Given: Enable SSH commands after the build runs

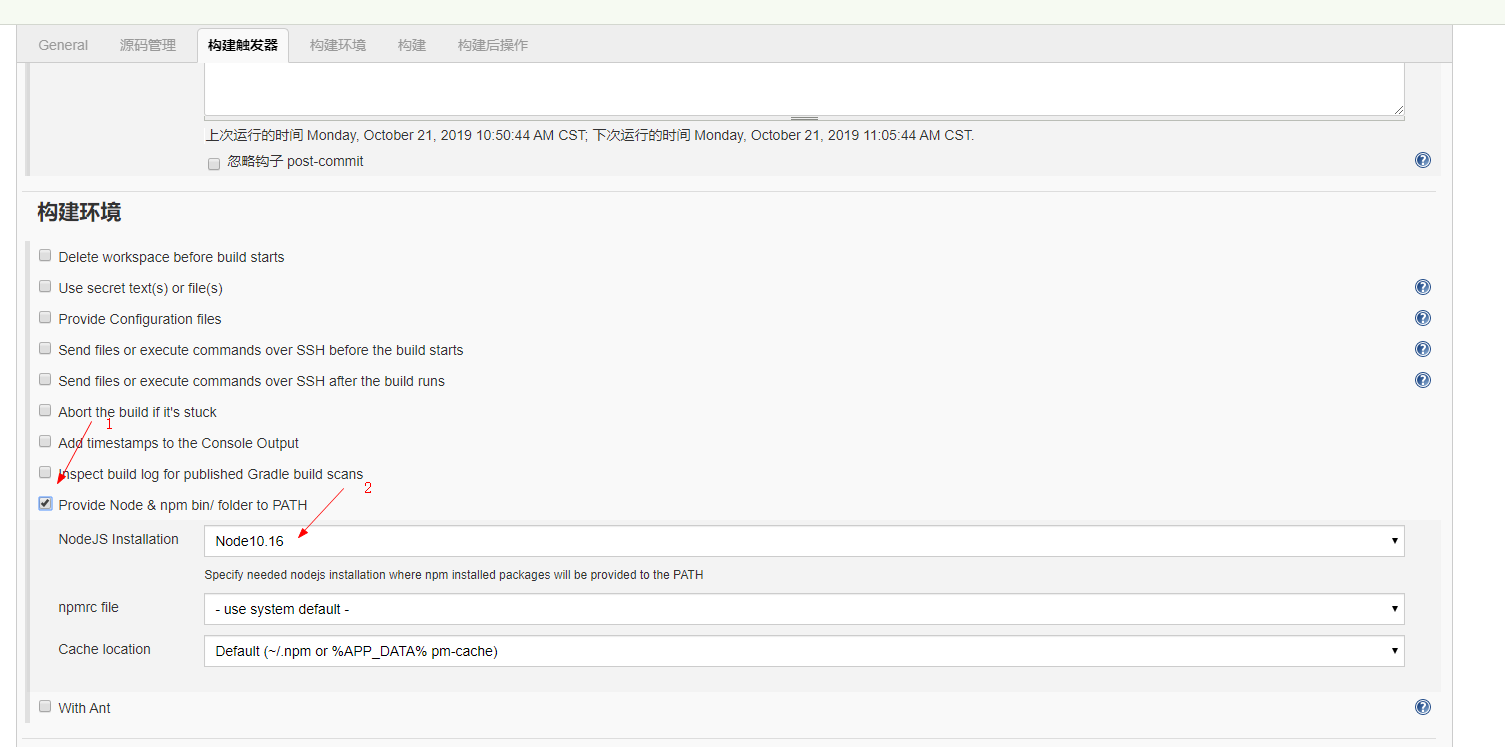Looking at the screenshot, I should (x=45, y=380).
